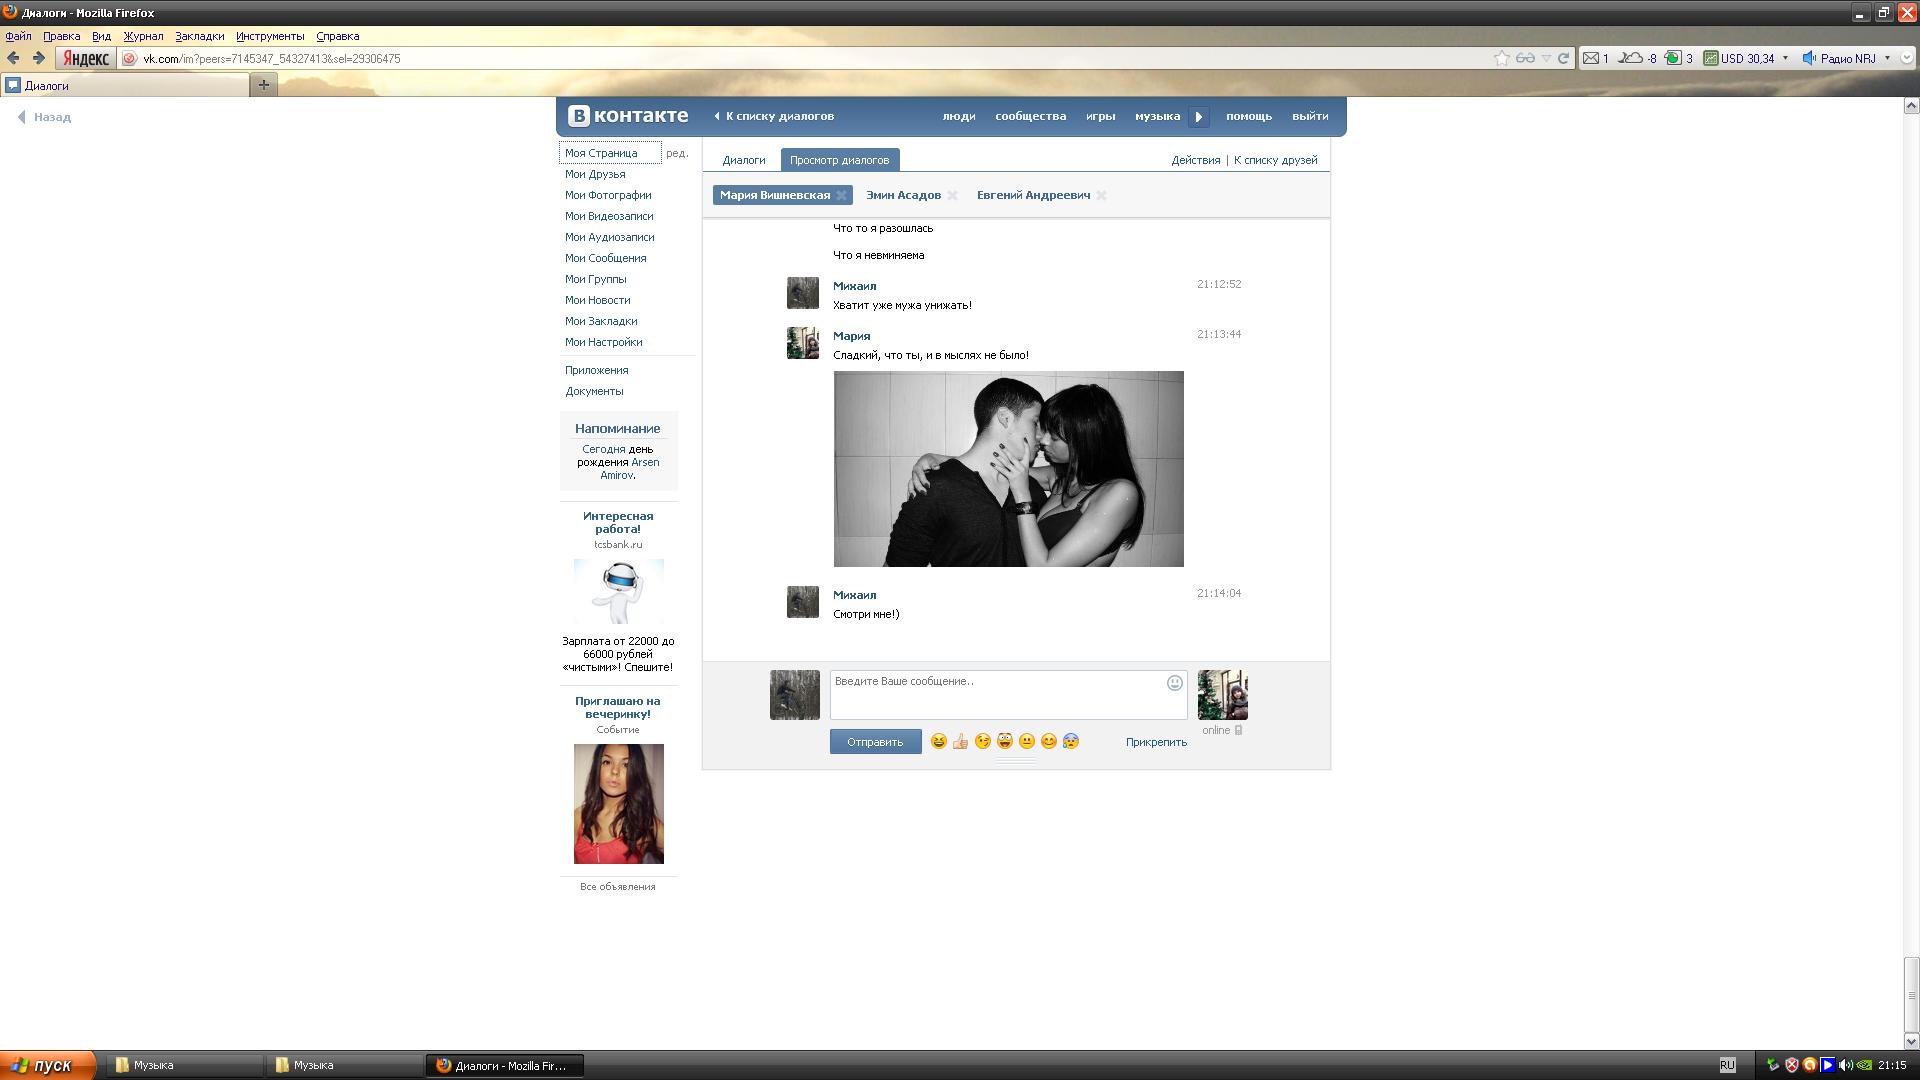
Task: Expand the USD rate dropdown arrow
Action: click(x=1785, y=58)
